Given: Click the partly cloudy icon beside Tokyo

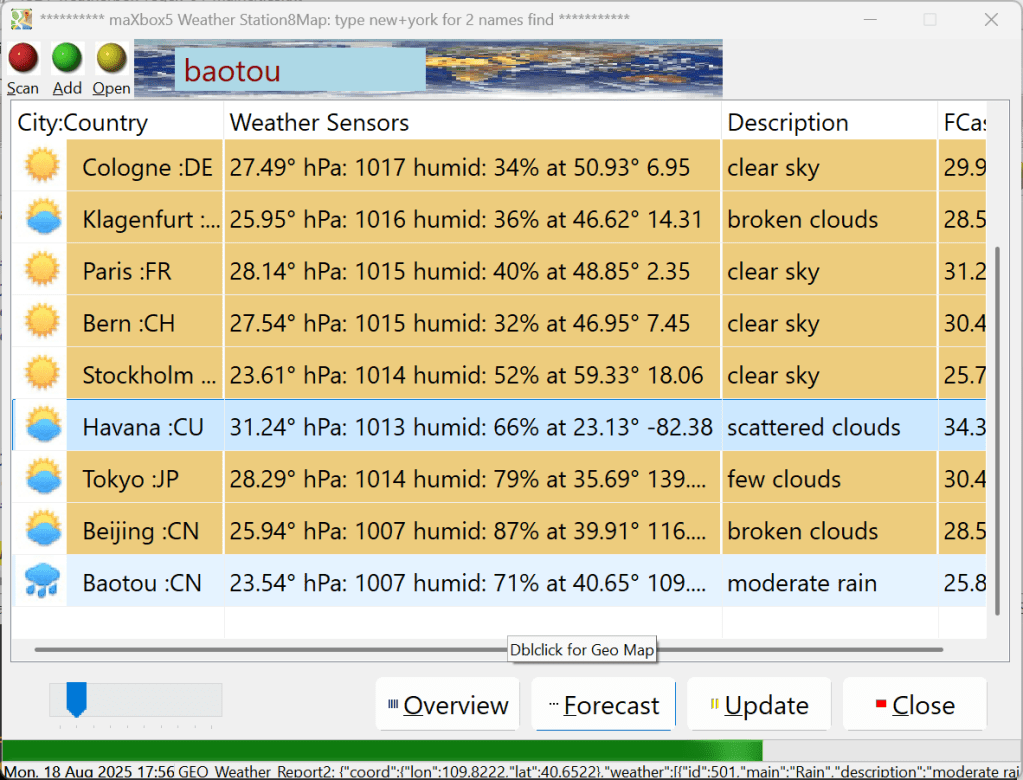Looking at the screenshot, I should [42, 478].
